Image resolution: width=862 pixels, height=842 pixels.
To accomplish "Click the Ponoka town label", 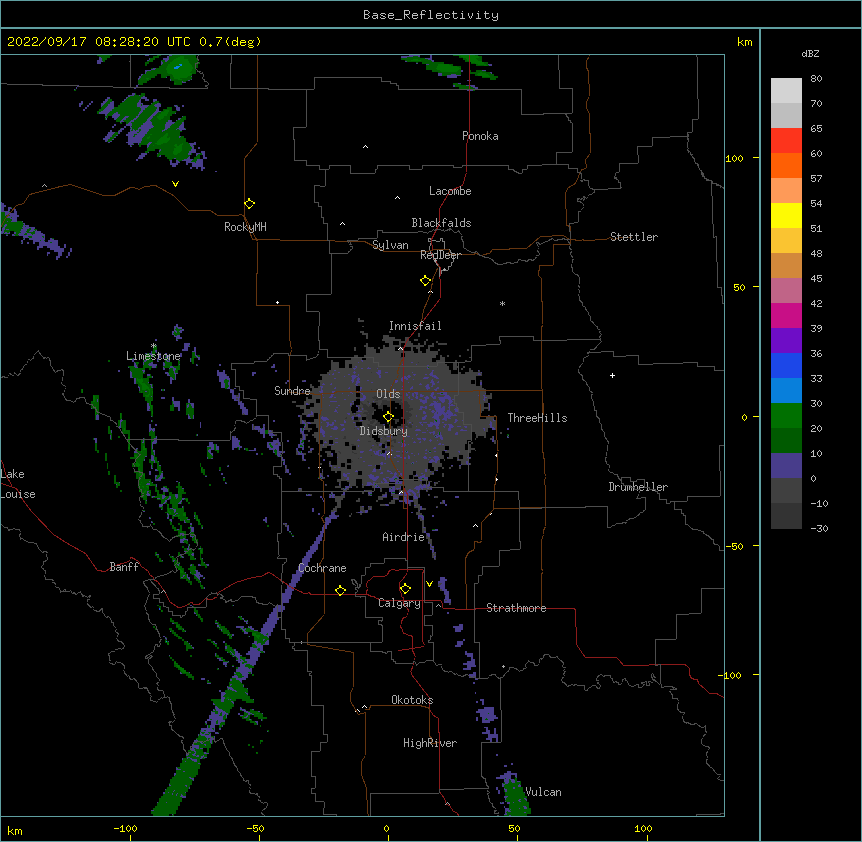I will [x=480, y=136].
